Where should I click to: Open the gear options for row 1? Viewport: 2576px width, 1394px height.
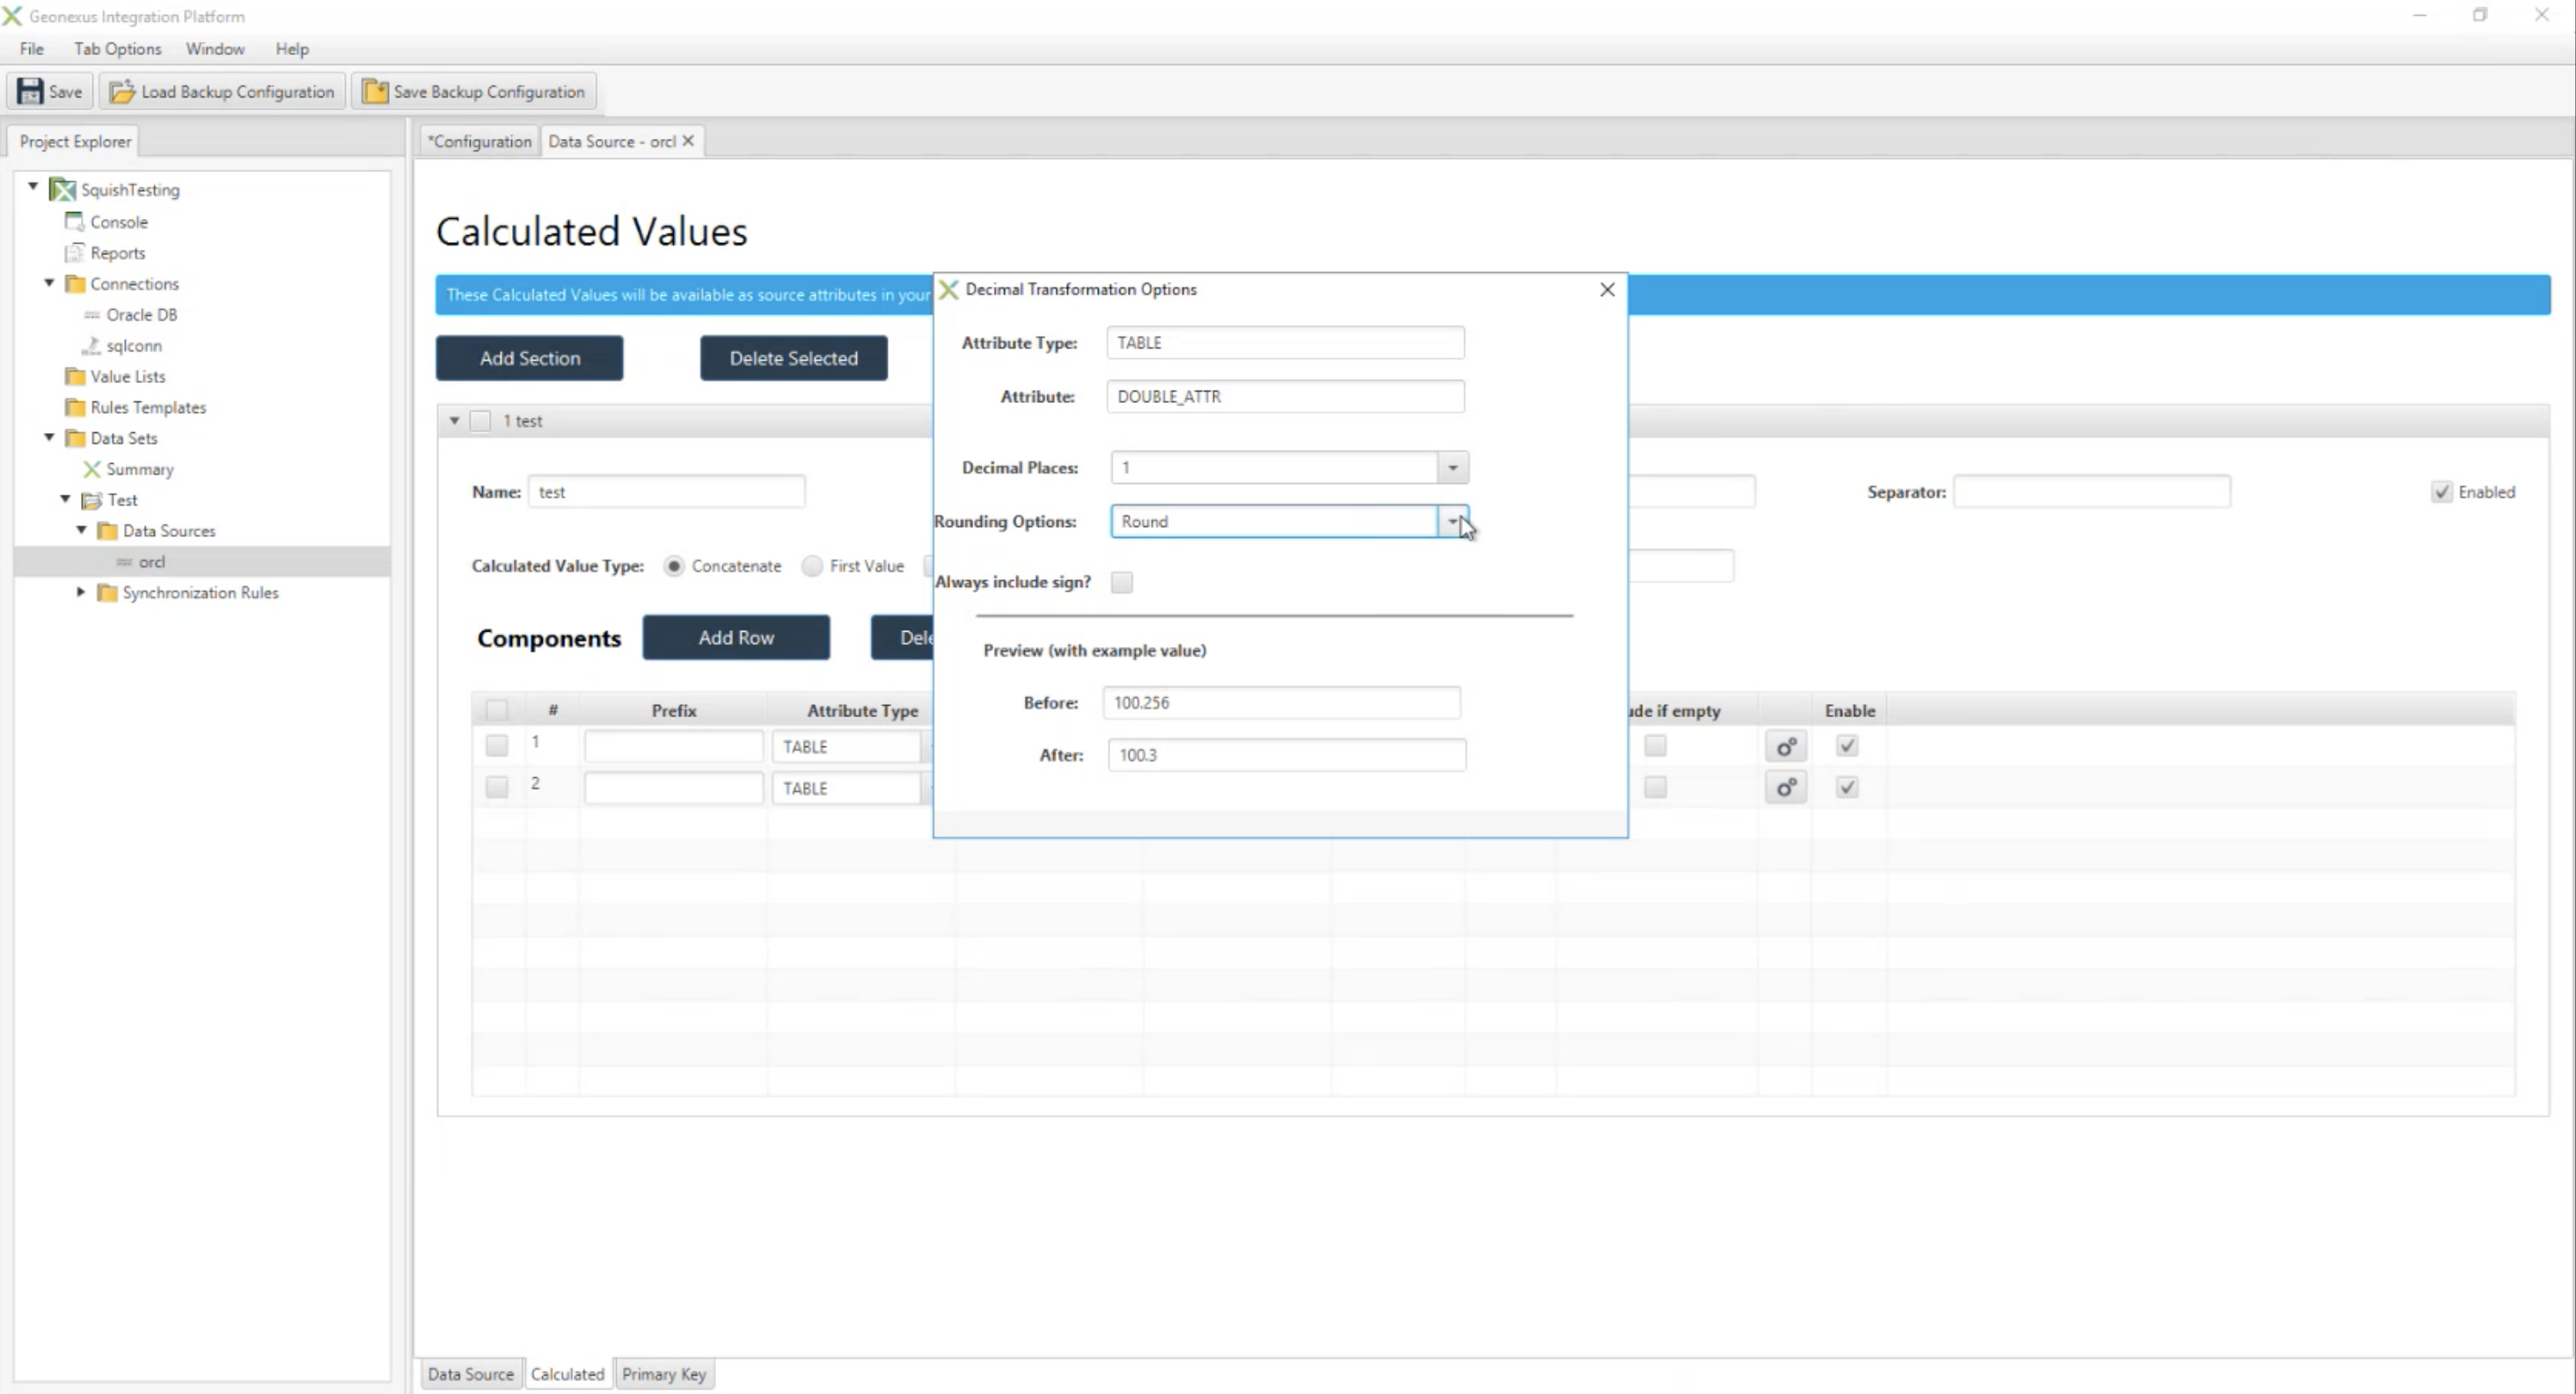1786,746
